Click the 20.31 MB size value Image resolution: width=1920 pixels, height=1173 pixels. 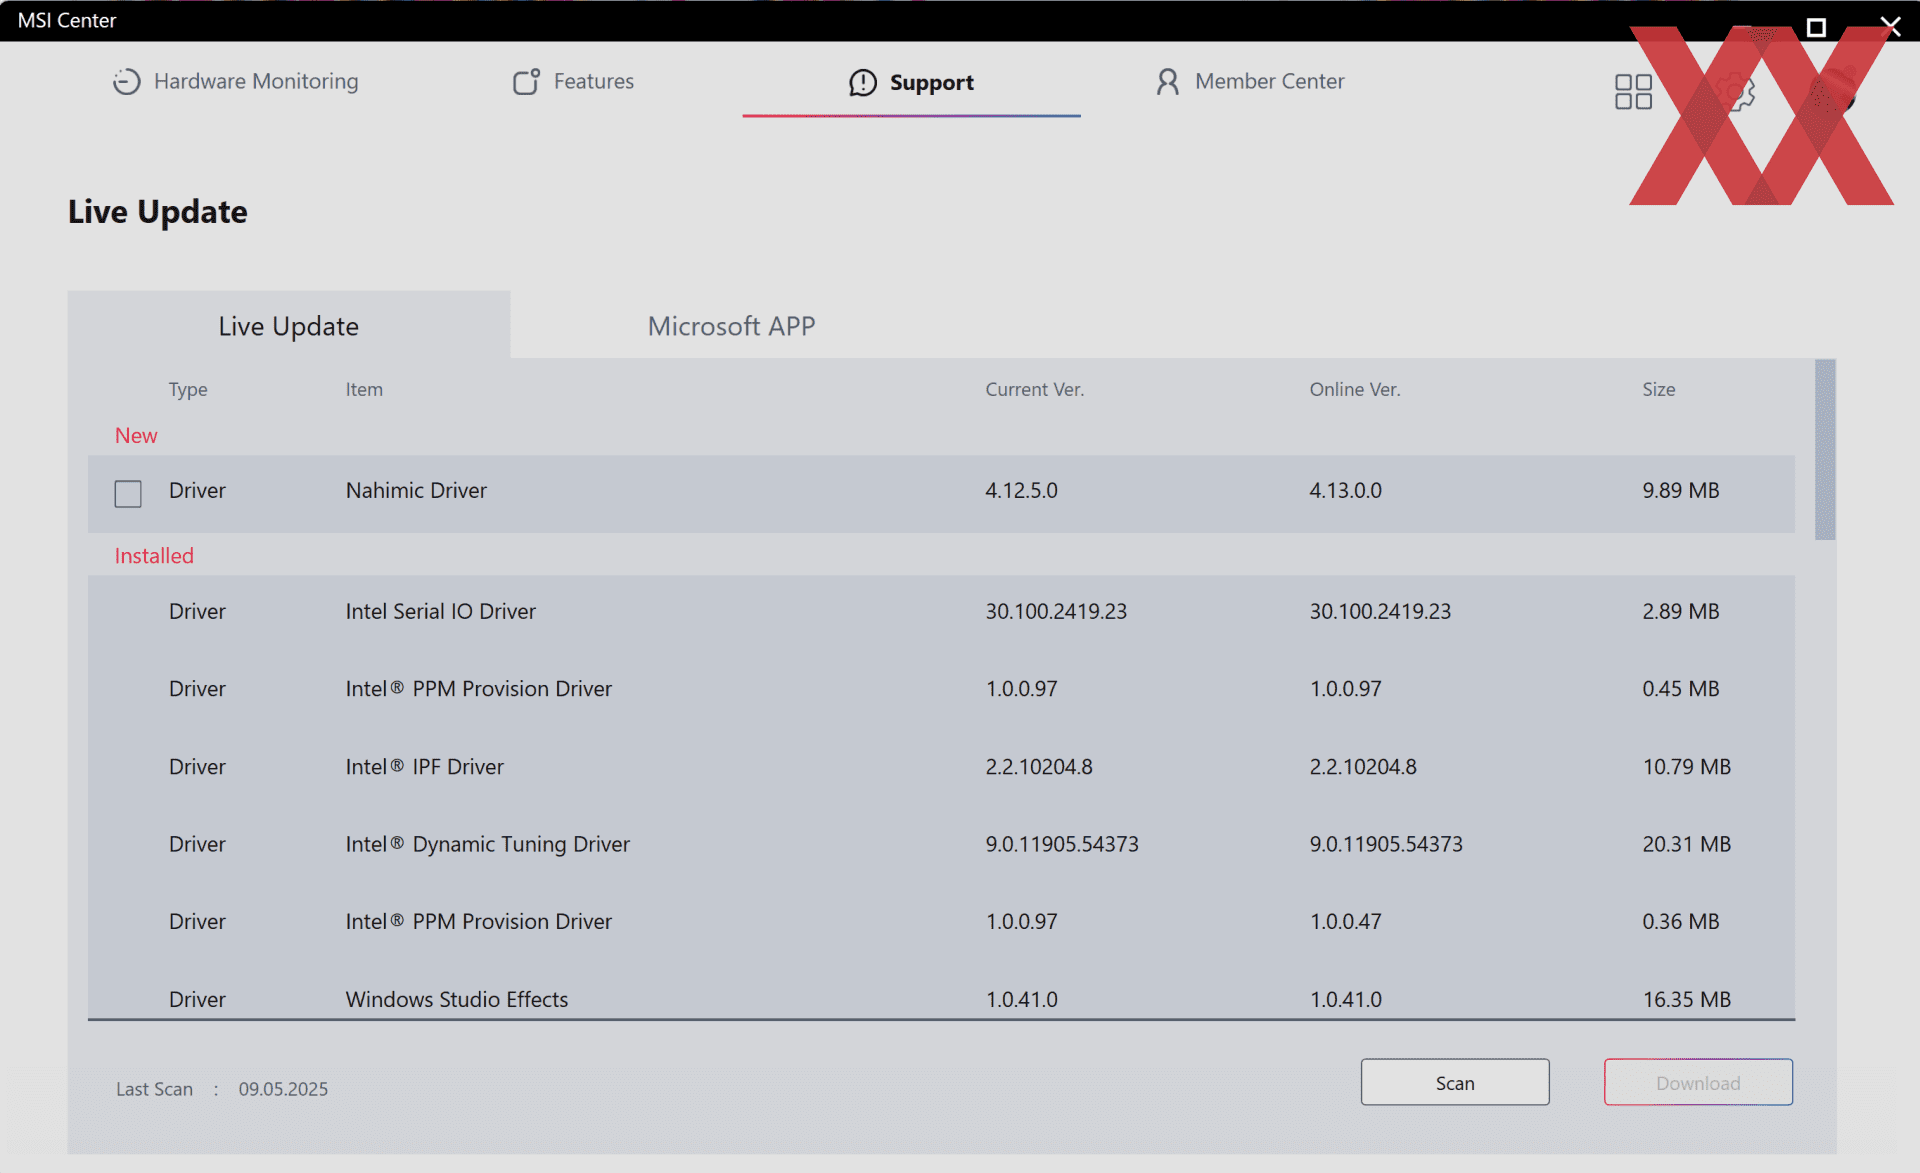[1686, 844]
